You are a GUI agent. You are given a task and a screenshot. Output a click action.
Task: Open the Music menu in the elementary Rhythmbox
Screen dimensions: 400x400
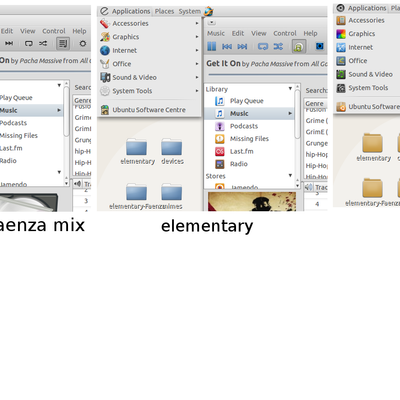(x=216, y=33)
